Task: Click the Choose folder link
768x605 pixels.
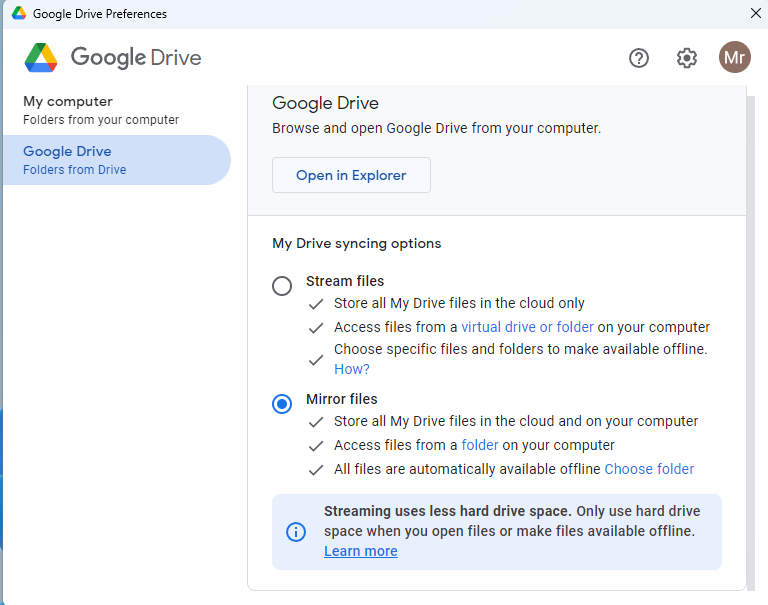Action: [649, 469]
